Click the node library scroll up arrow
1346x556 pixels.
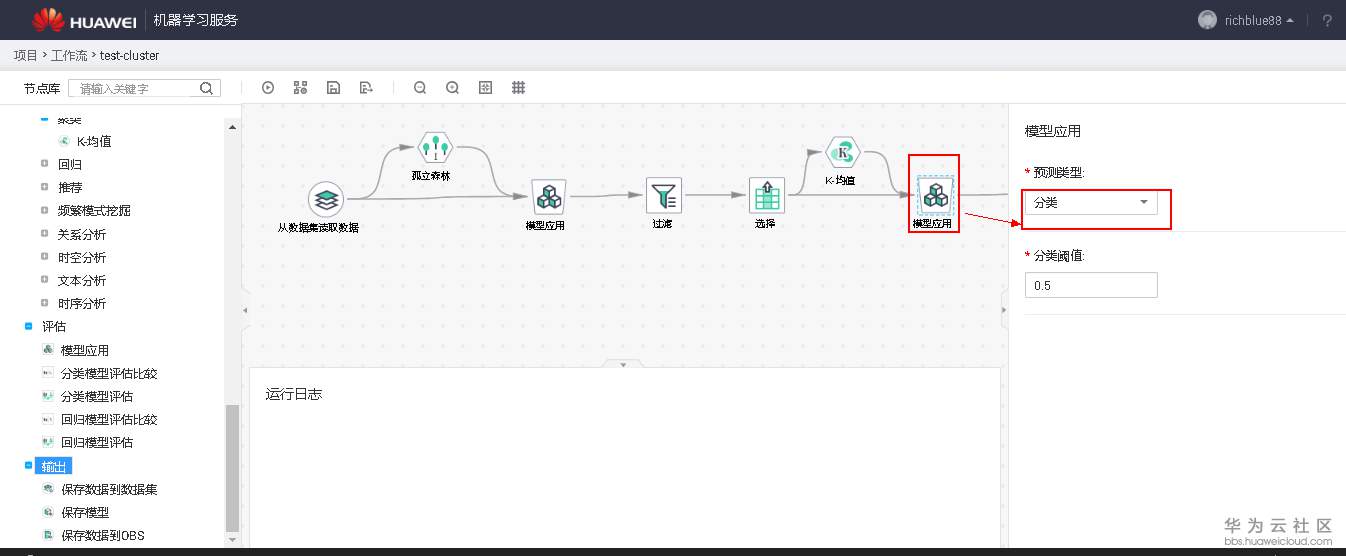pos(233,127)
